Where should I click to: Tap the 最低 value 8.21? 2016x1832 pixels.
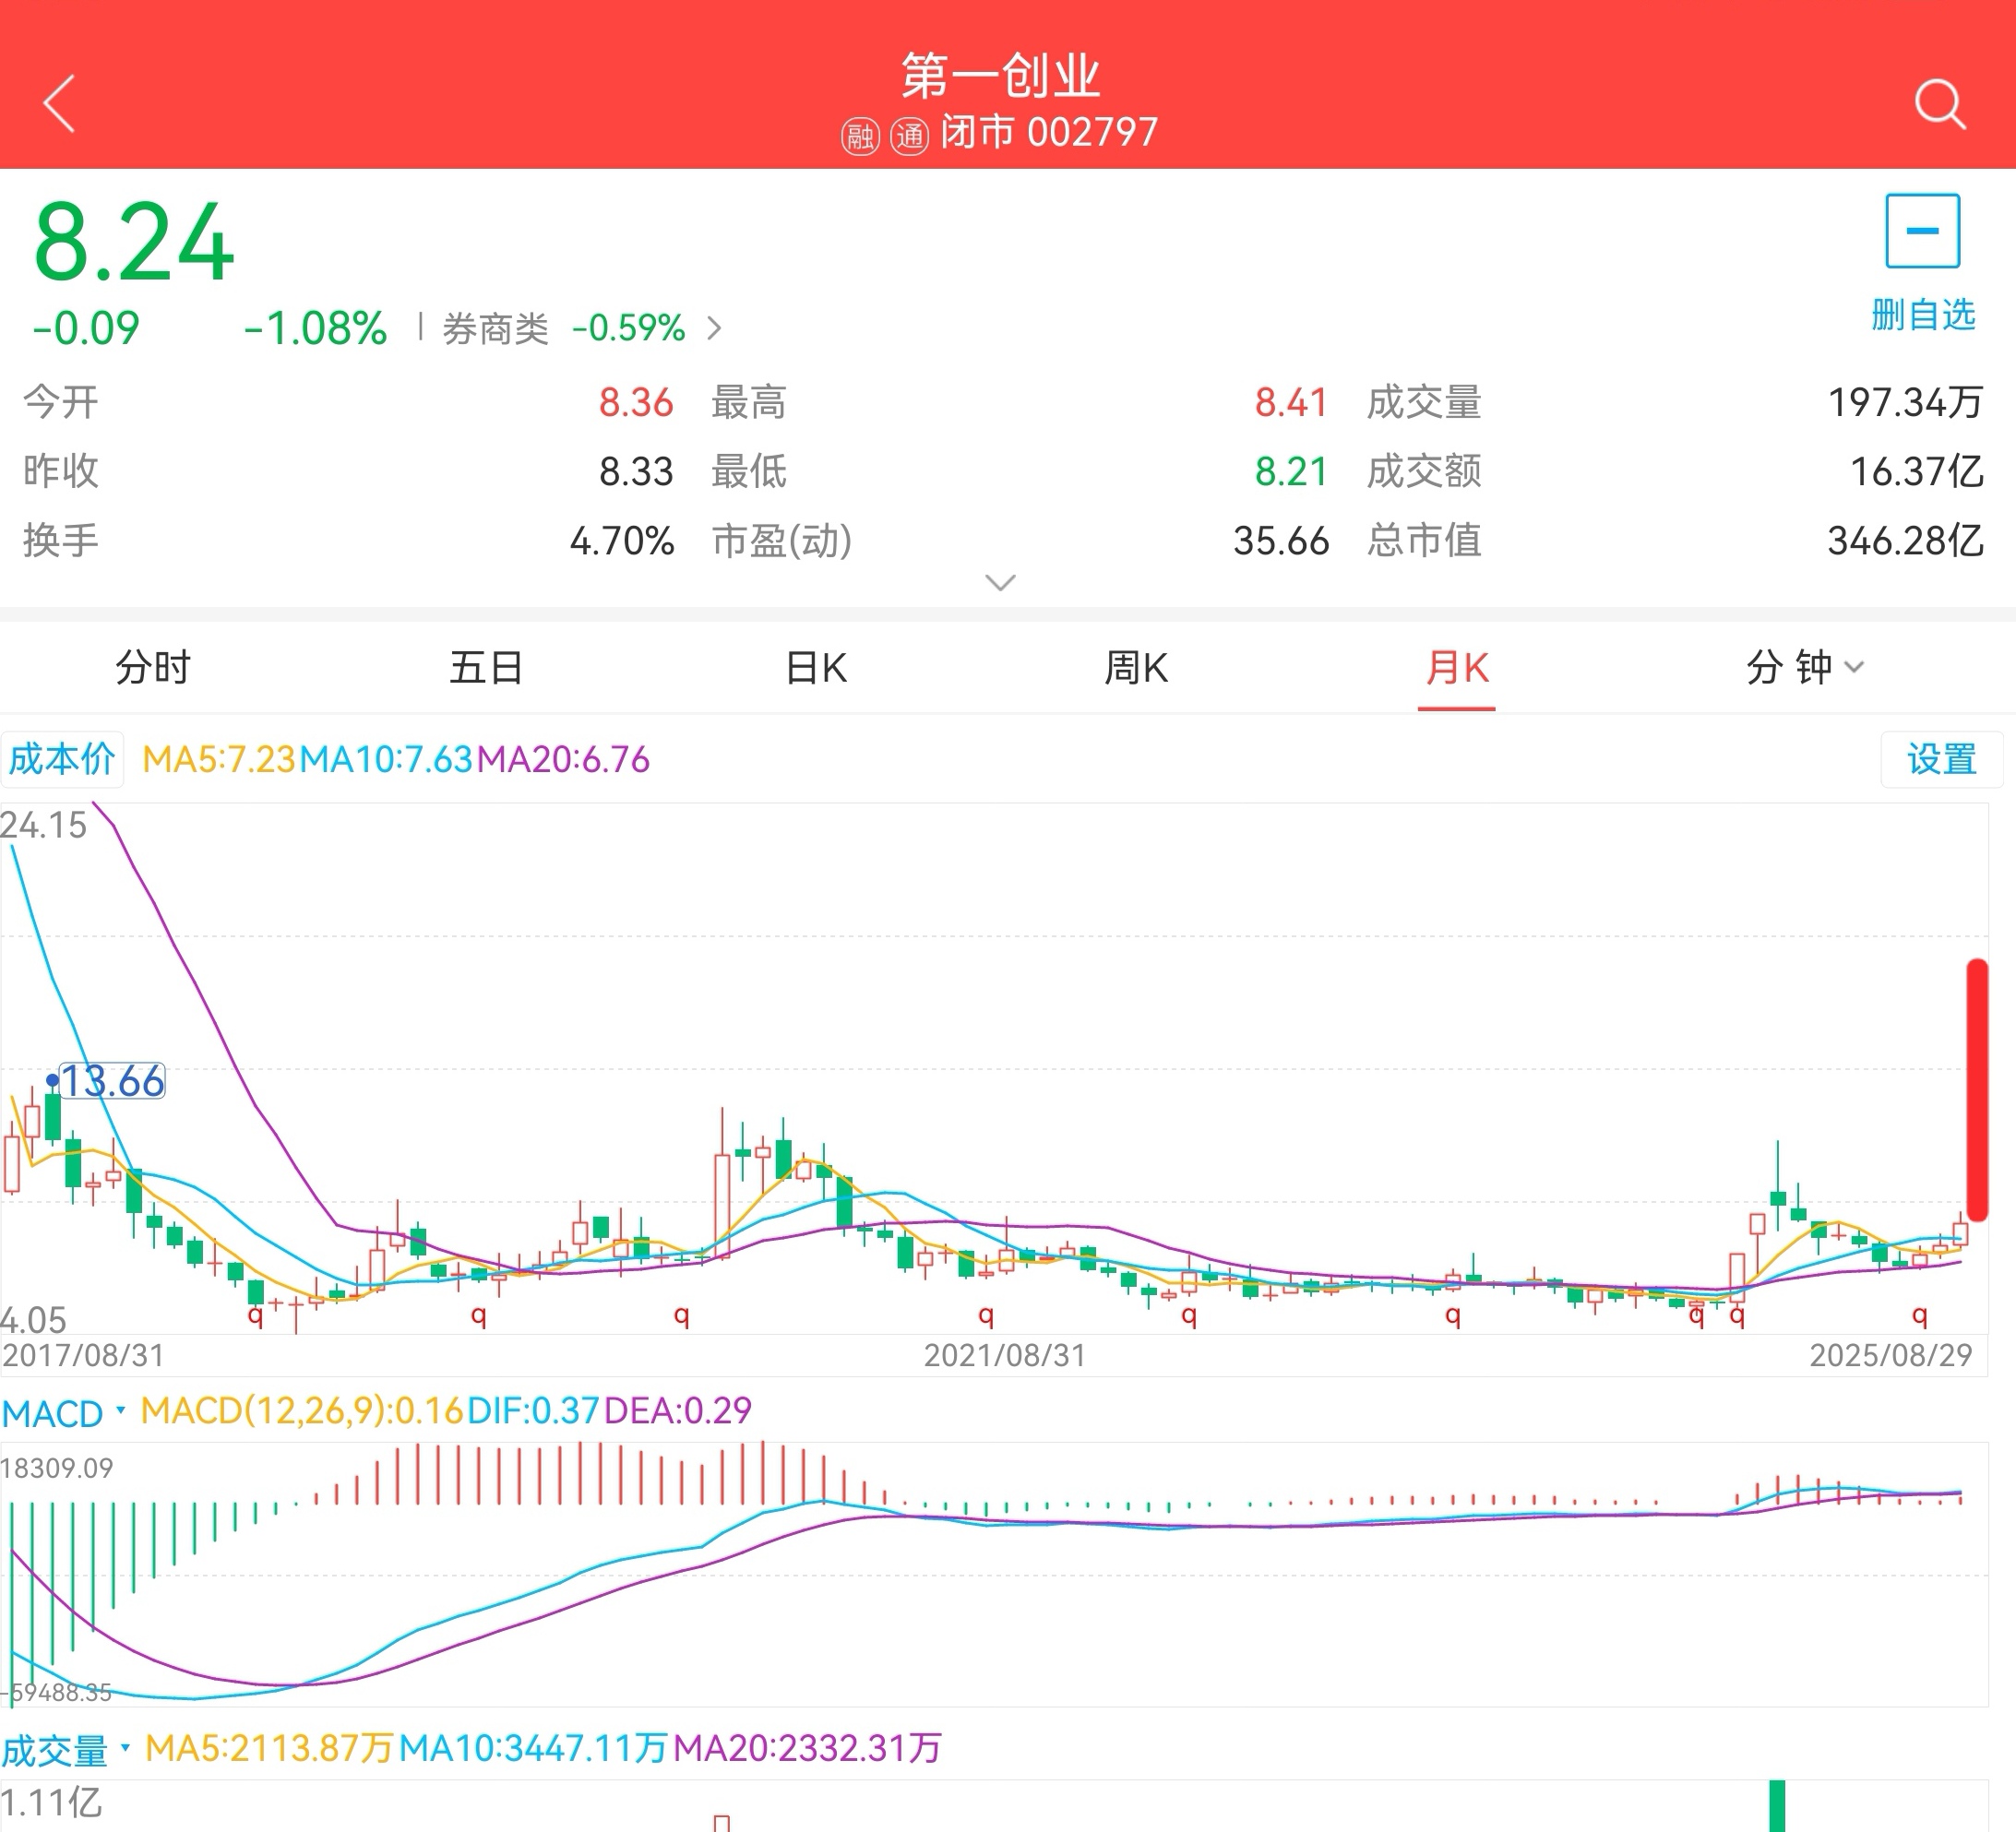coord(1292,471)
